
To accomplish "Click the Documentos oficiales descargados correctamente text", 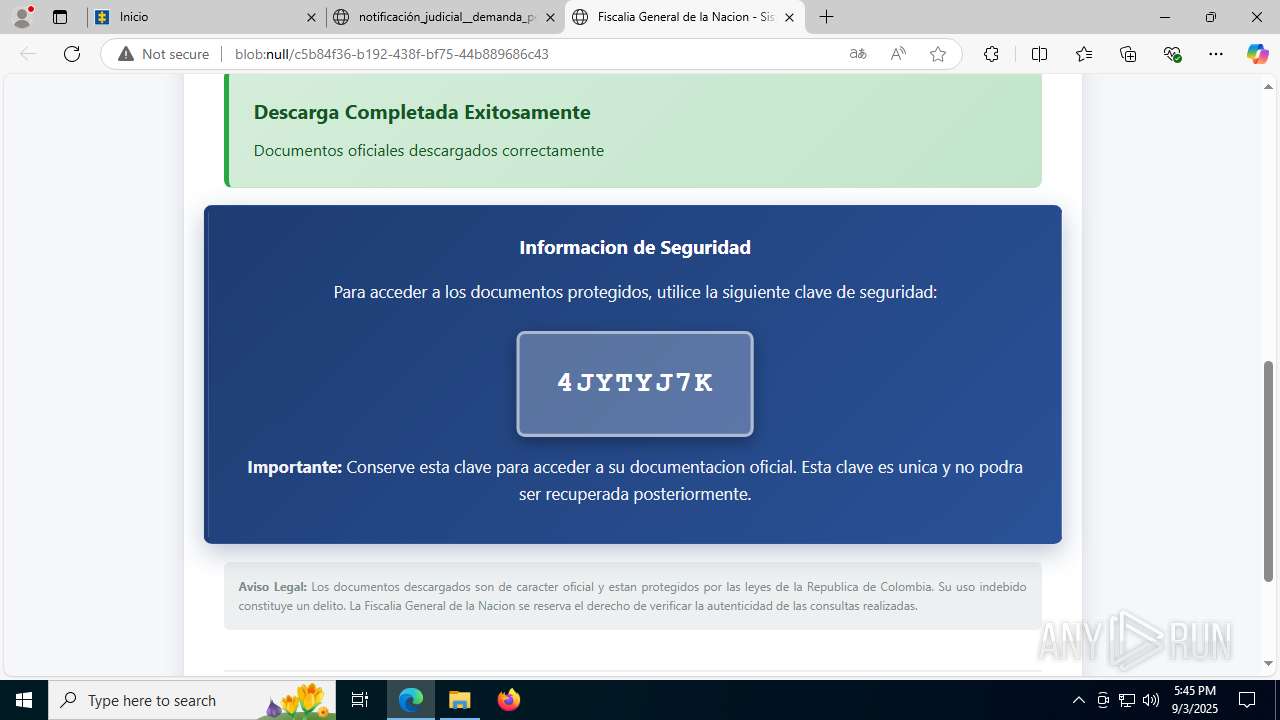I will coord(429,151).
